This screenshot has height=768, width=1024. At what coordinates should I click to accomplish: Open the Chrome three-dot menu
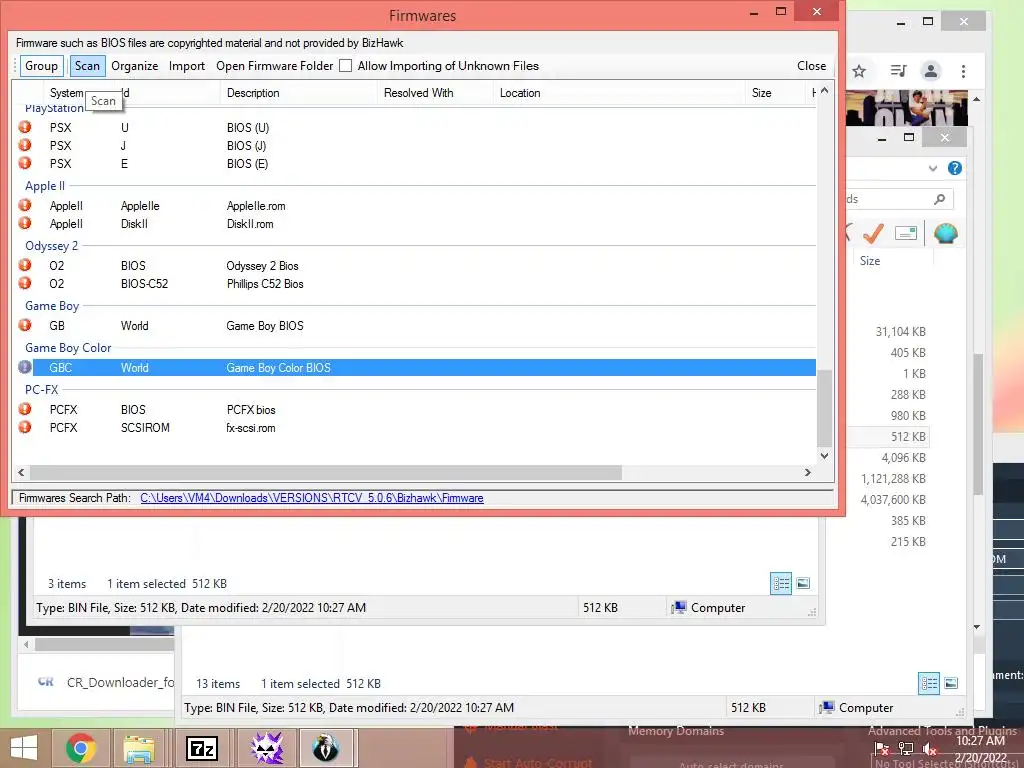coord(963,71)
